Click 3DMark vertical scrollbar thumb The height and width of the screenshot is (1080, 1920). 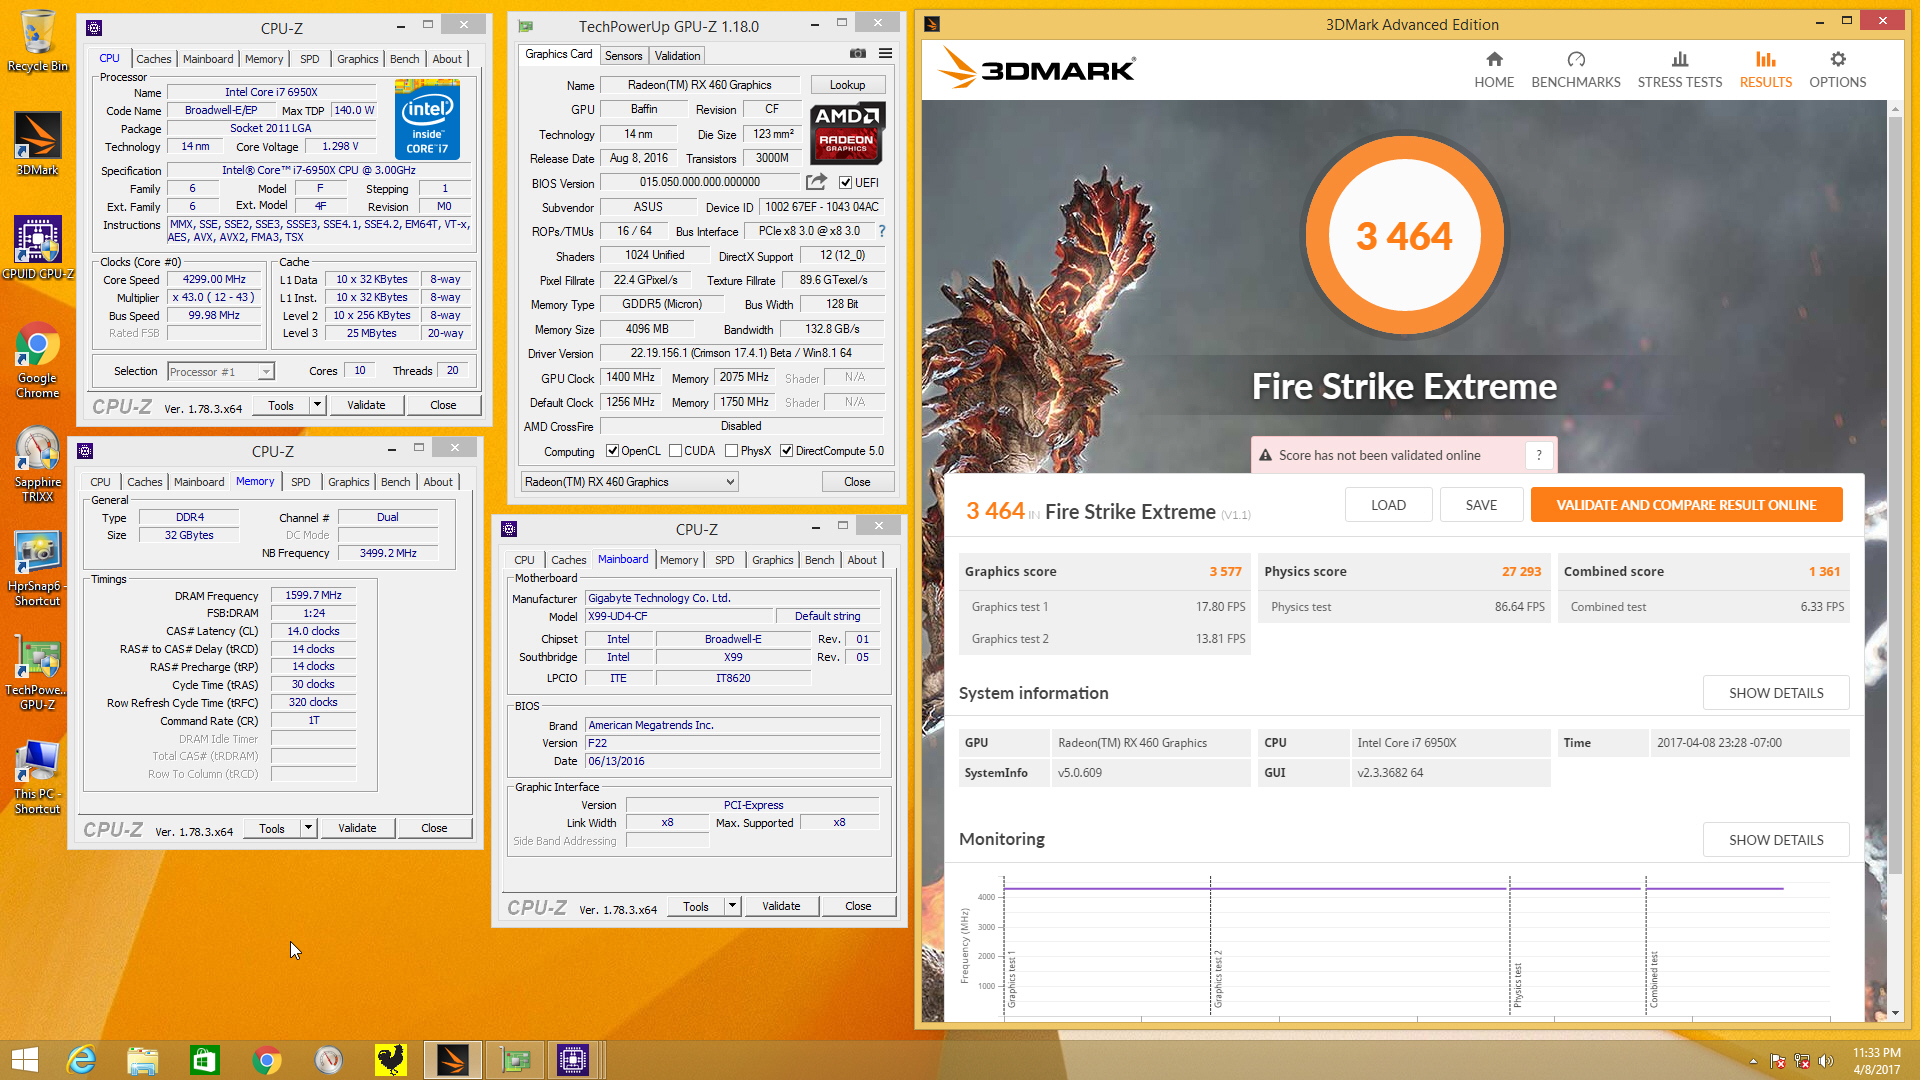1894,494
